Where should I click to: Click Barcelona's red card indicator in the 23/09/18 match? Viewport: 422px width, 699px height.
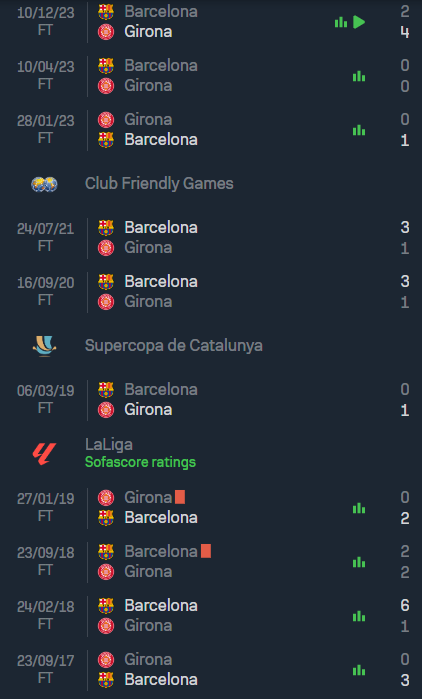[206, 551]
